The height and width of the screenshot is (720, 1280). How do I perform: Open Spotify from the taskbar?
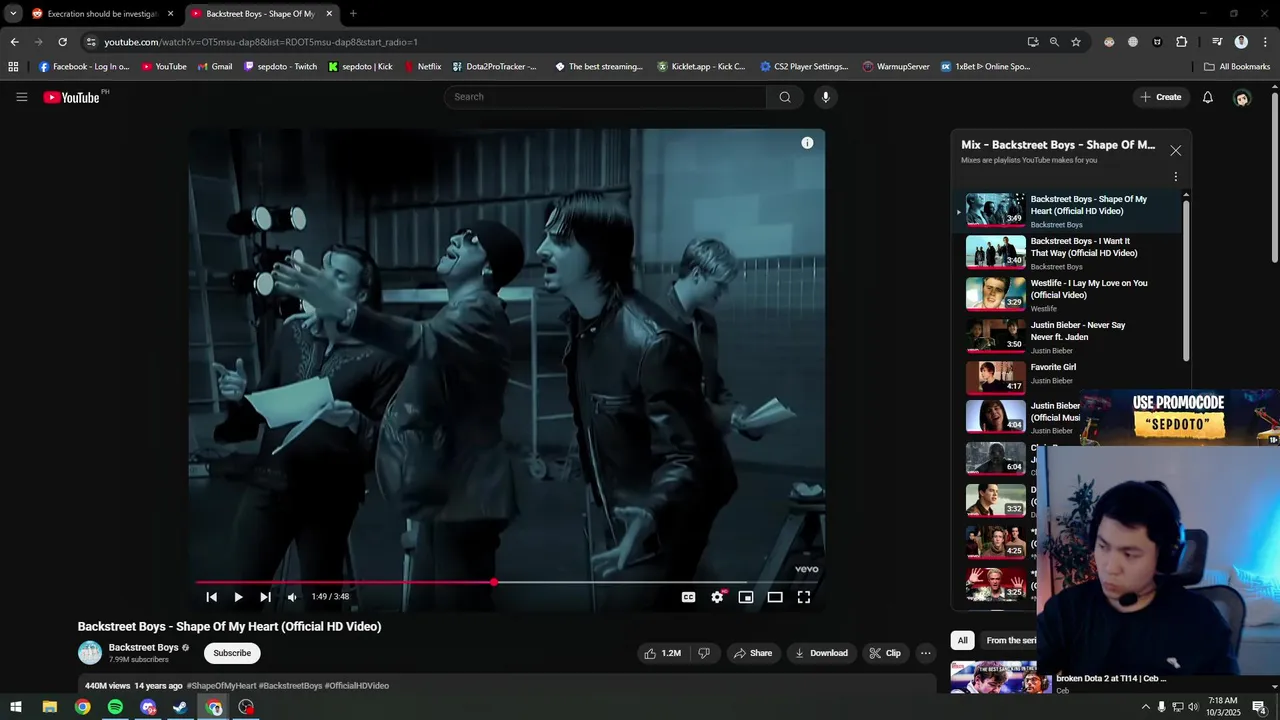pyautogui.click(x=115, y=707)
